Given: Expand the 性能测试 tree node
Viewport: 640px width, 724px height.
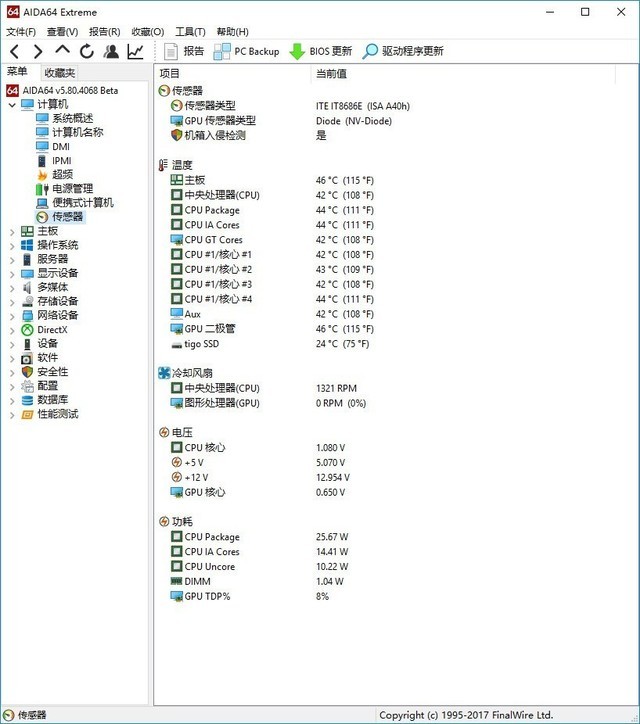Looking at the screenshot, I should click(12, 415).
